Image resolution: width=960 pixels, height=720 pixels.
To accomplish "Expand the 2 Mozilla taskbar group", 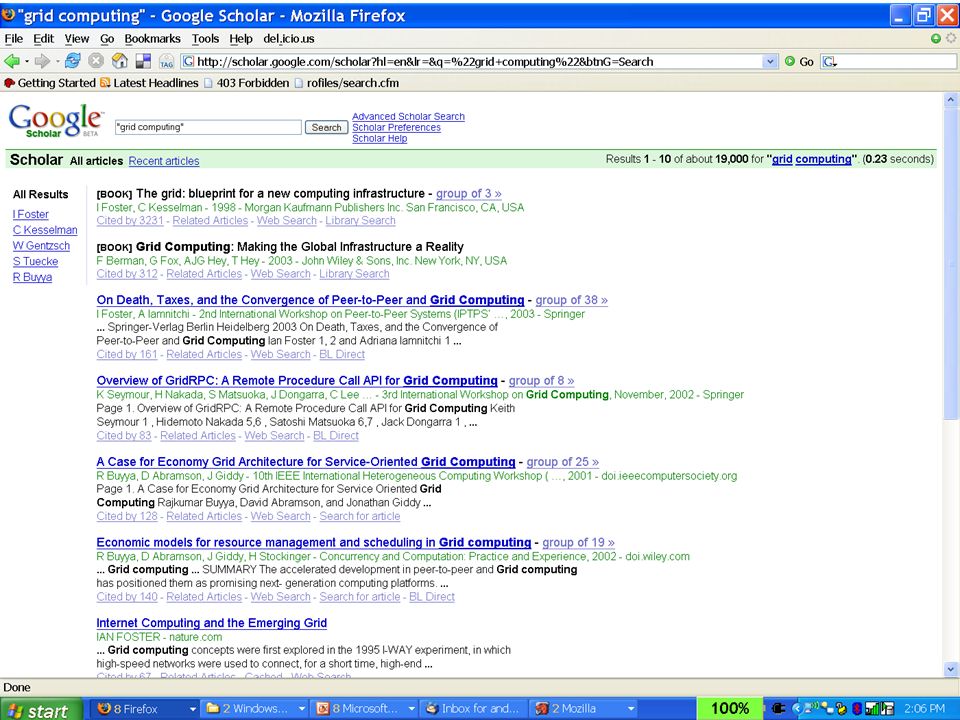I will [631, 709].
